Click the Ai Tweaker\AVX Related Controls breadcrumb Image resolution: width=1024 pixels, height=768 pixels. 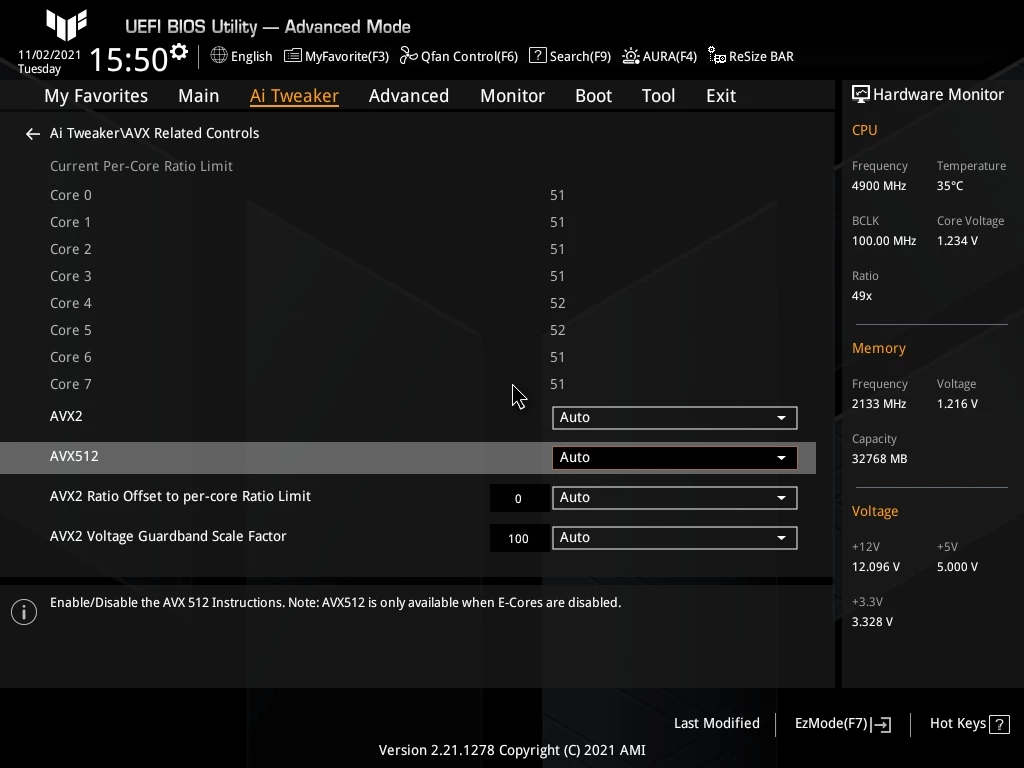[x=154, y=133]
